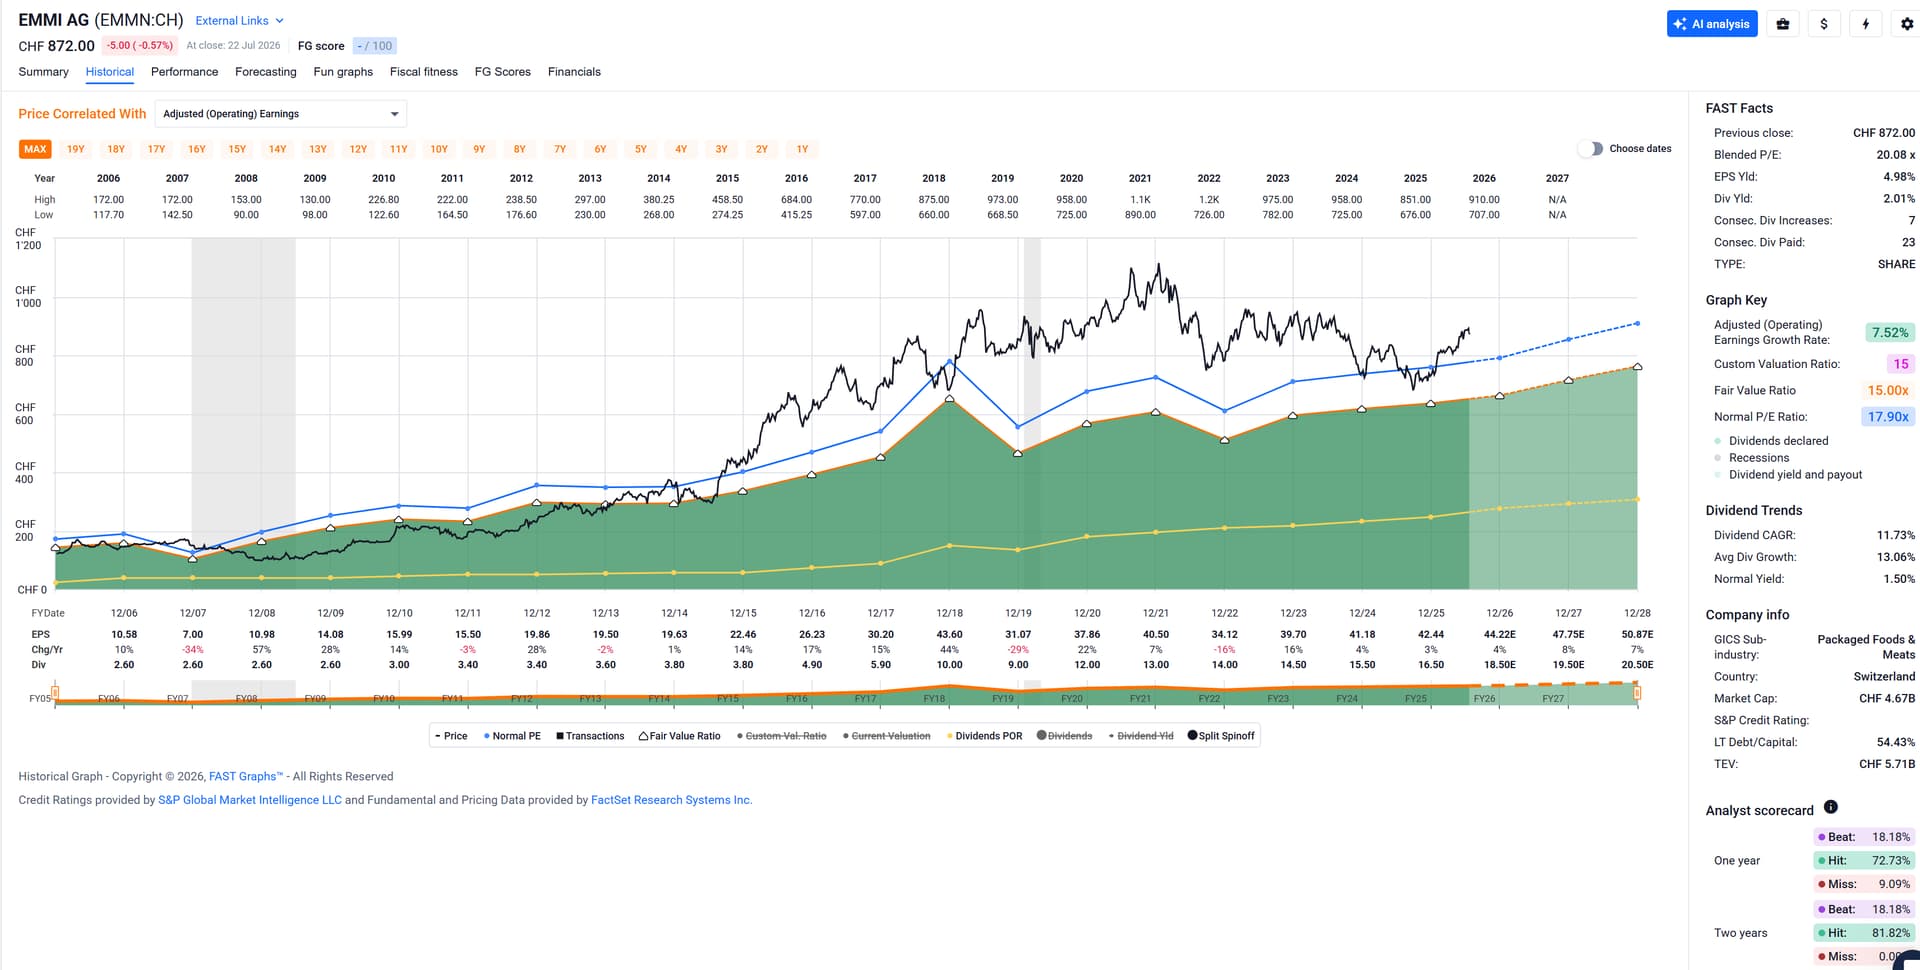Toggle Dividends POR in the legend
Viewport: 1920px width, 970px height.
click(985, 736)
